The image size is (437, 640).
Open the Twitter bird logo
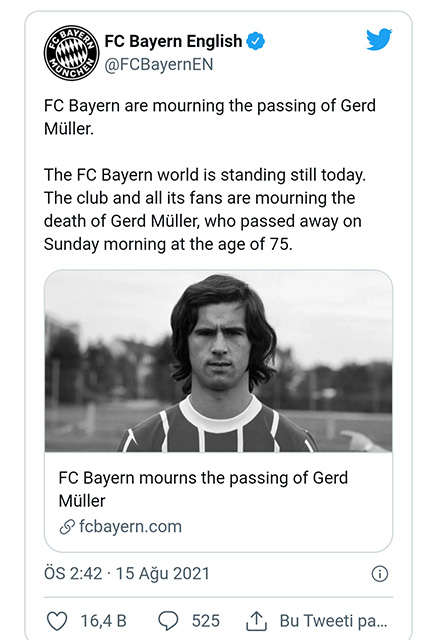pos(379,39)
